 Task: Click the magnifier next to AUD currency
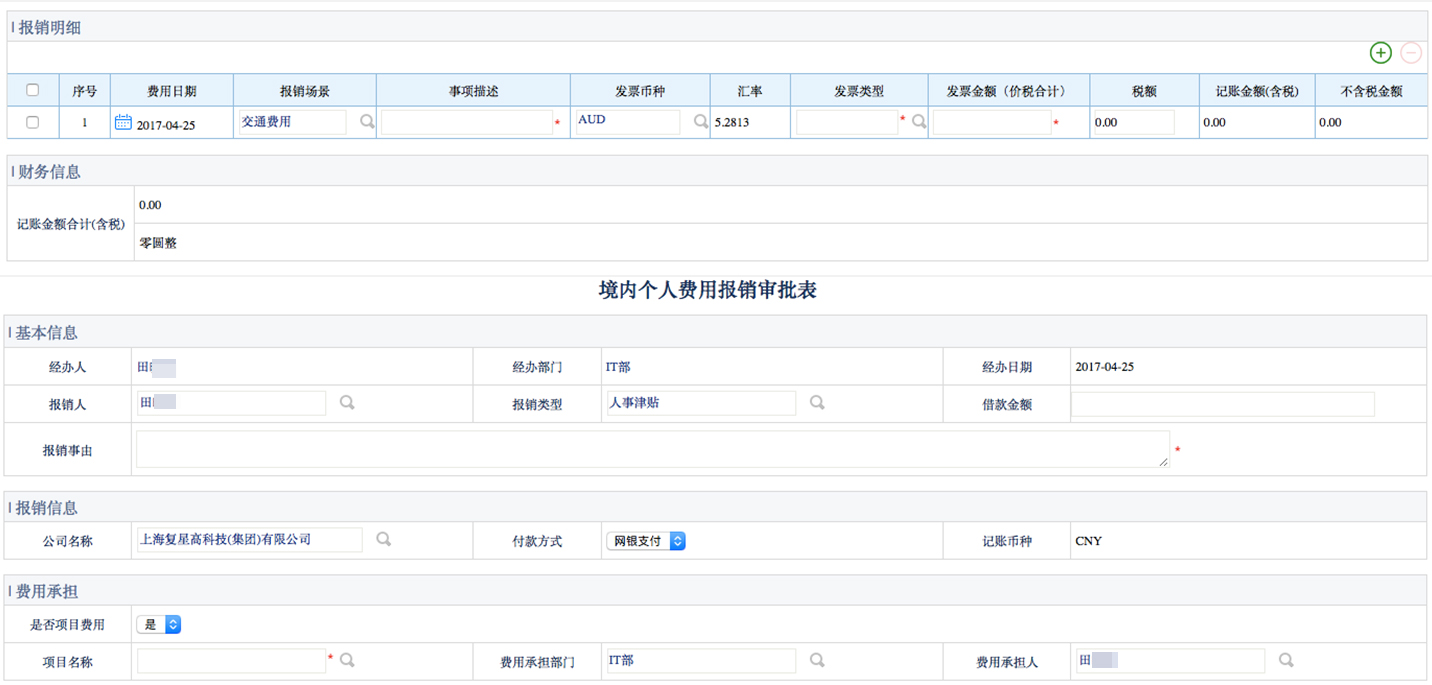[700, 122]
